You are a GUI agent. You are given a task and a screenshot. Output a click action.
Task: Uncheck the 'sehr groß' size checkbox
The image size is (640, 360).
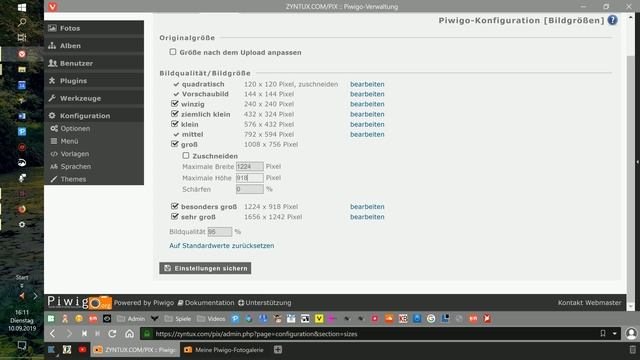[x=175, y=216]
